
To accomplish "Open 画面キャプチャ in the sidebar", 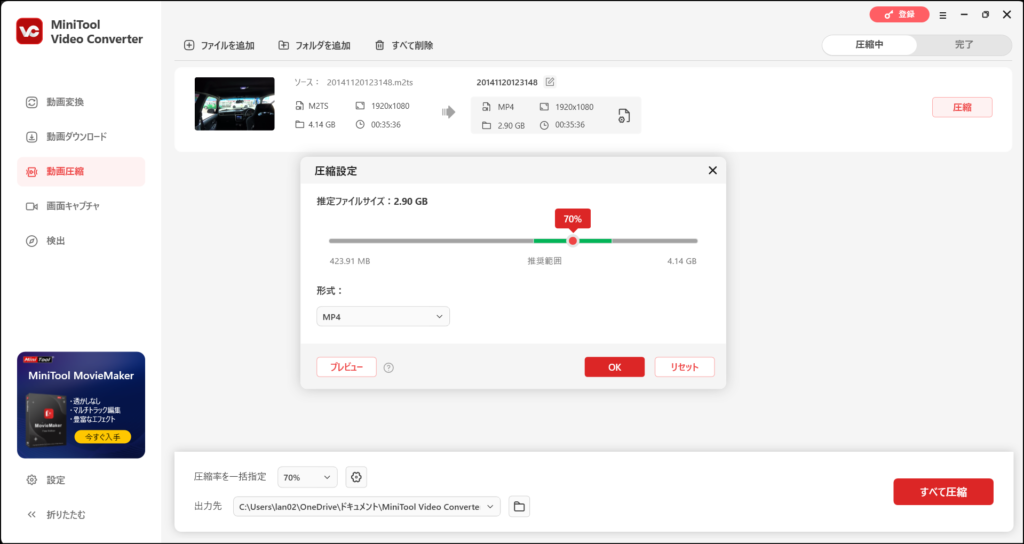I will (81, 206).
